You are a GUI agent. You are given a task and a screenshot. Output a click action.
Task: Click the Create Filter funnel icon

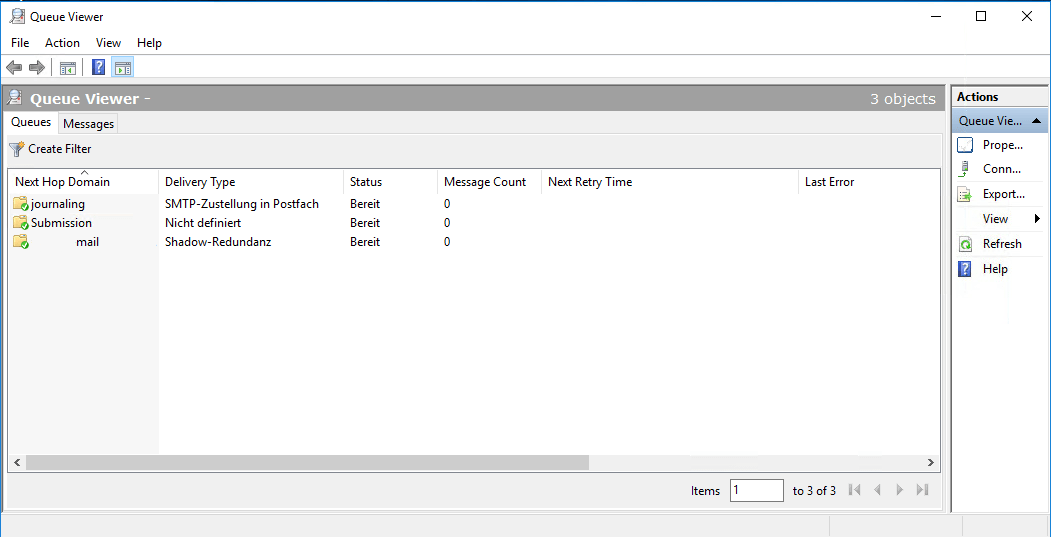[x=17, y=149]
